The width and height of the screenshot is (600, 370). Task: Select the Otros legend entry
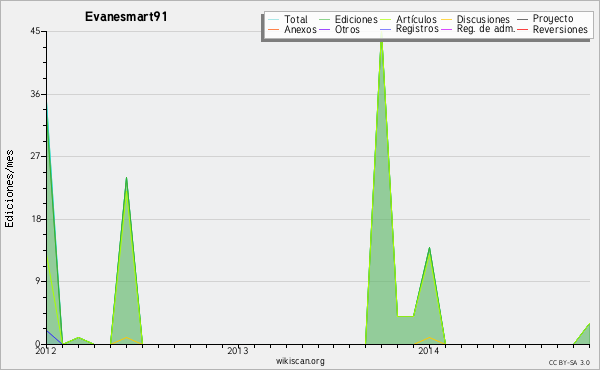pos(347,29)
